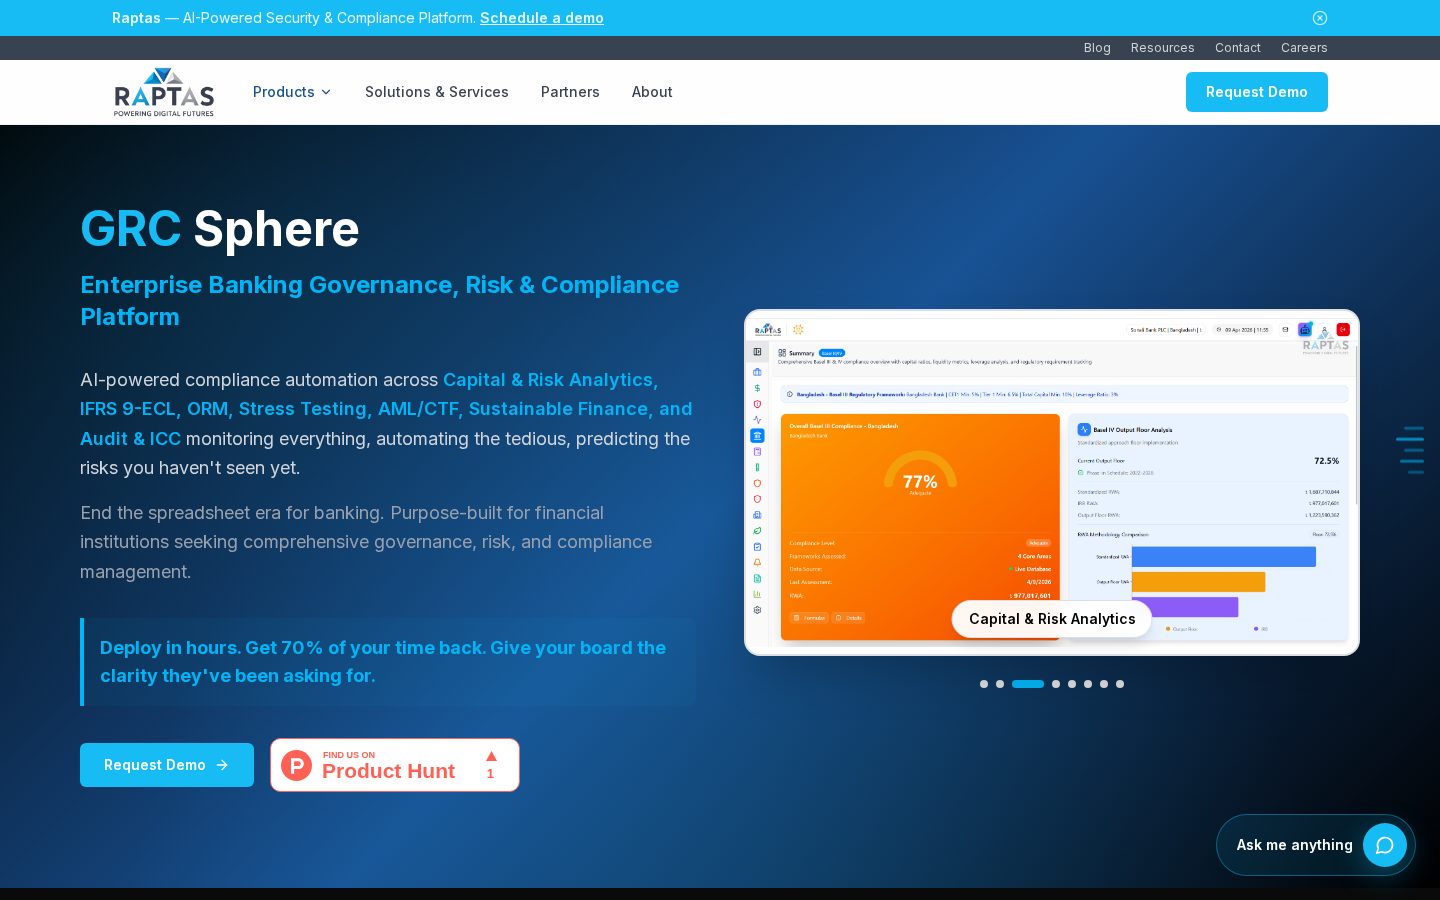This screenshot has width=1440, height=900.
Task: Open the About menu item
Action: [652, 92]
